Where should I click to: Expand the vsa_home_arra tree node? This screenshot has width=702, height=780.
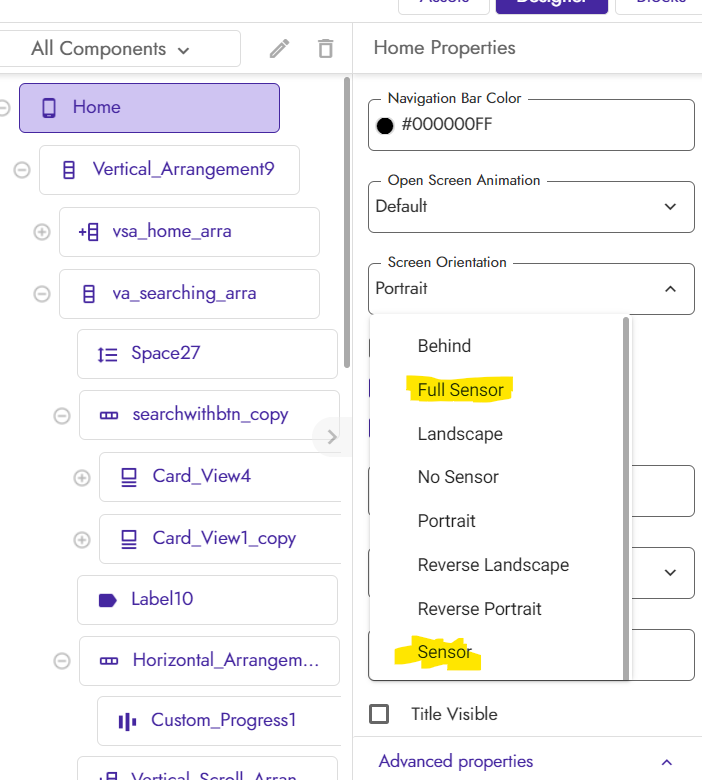click(x=42, y=232)
